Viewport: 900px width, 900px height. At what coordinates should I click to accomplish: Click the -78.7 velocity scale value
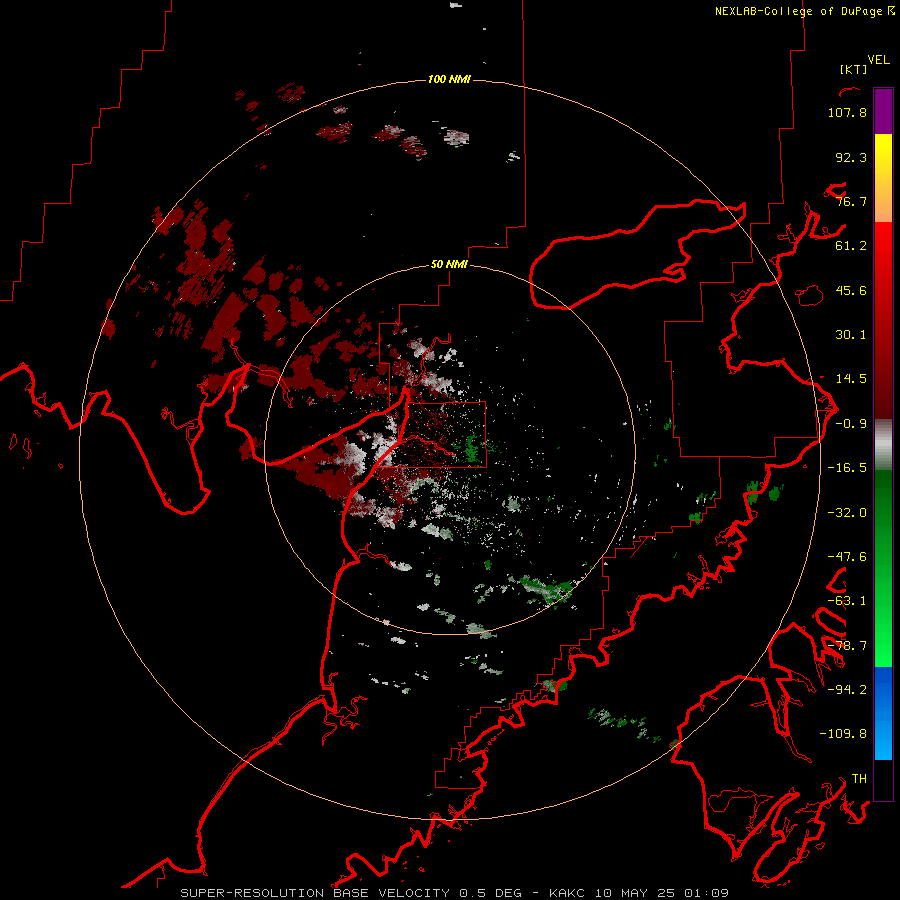pyautogui.click(x=847, y=646)
